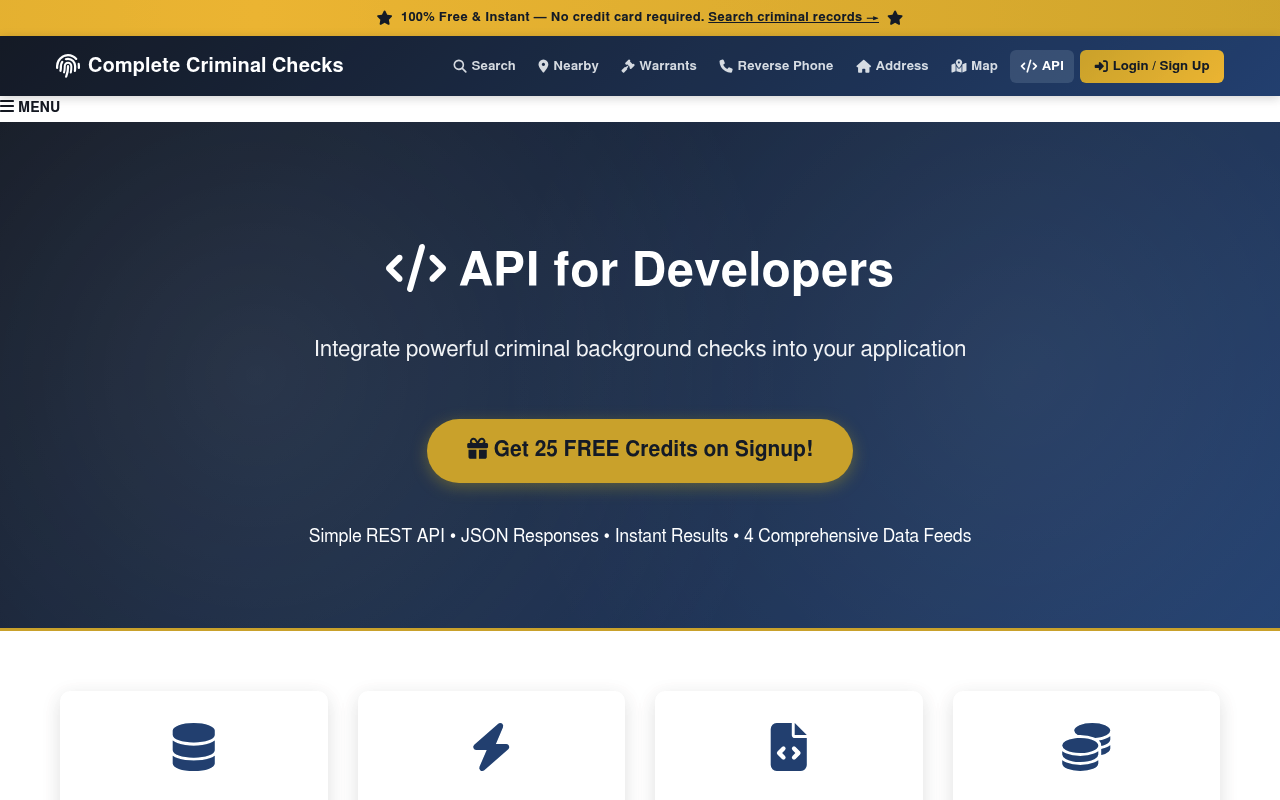Click the 'Integrate powerful criminal background checks' subtitle
Viewport: 1280px width, 800px height.
pos(640,349)
